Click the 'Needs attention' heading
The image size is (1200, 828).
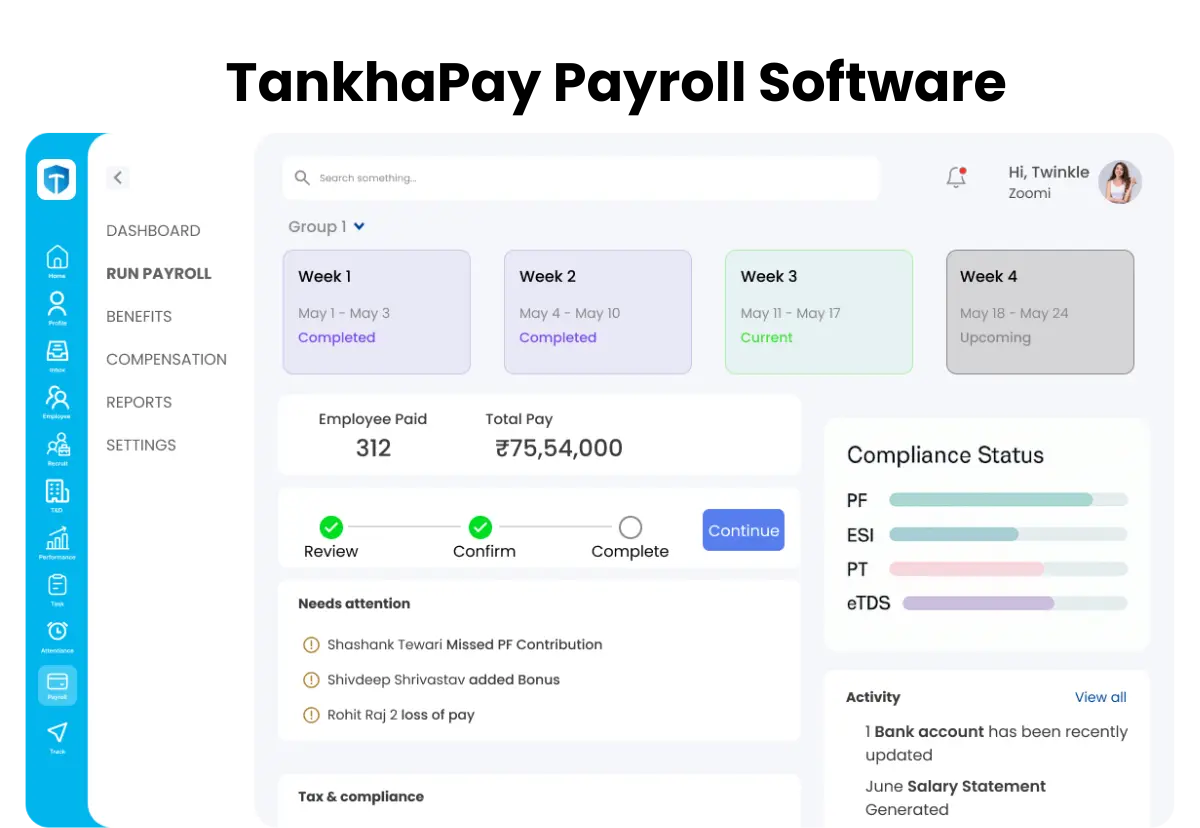(x=354, y=604)
